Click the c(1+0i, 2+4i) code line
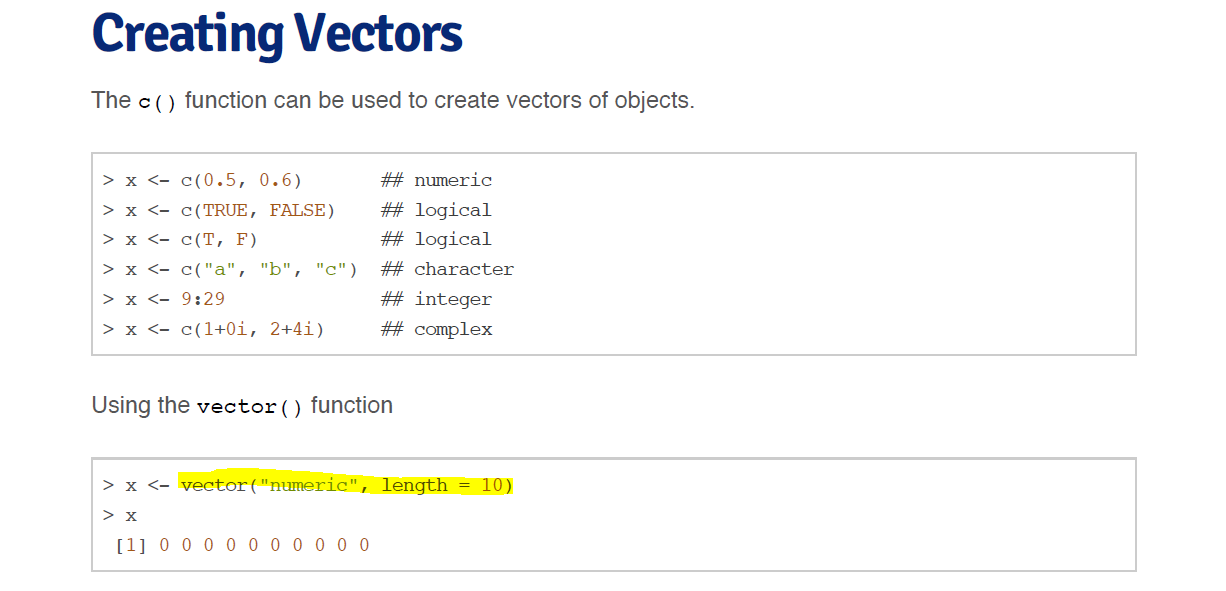This screenshot has height=591, width=1226. 213,329
